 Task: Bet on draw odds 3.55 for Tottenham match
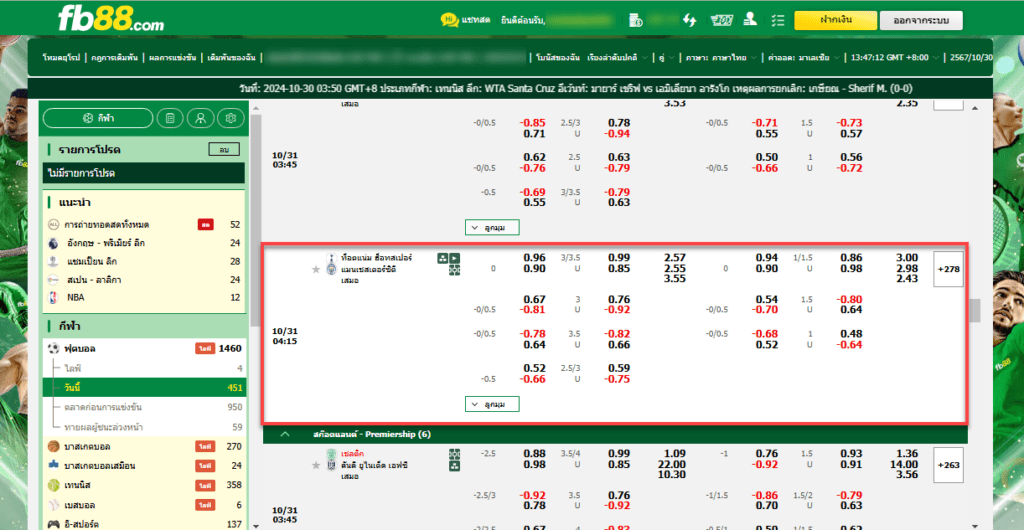[674, 279]
